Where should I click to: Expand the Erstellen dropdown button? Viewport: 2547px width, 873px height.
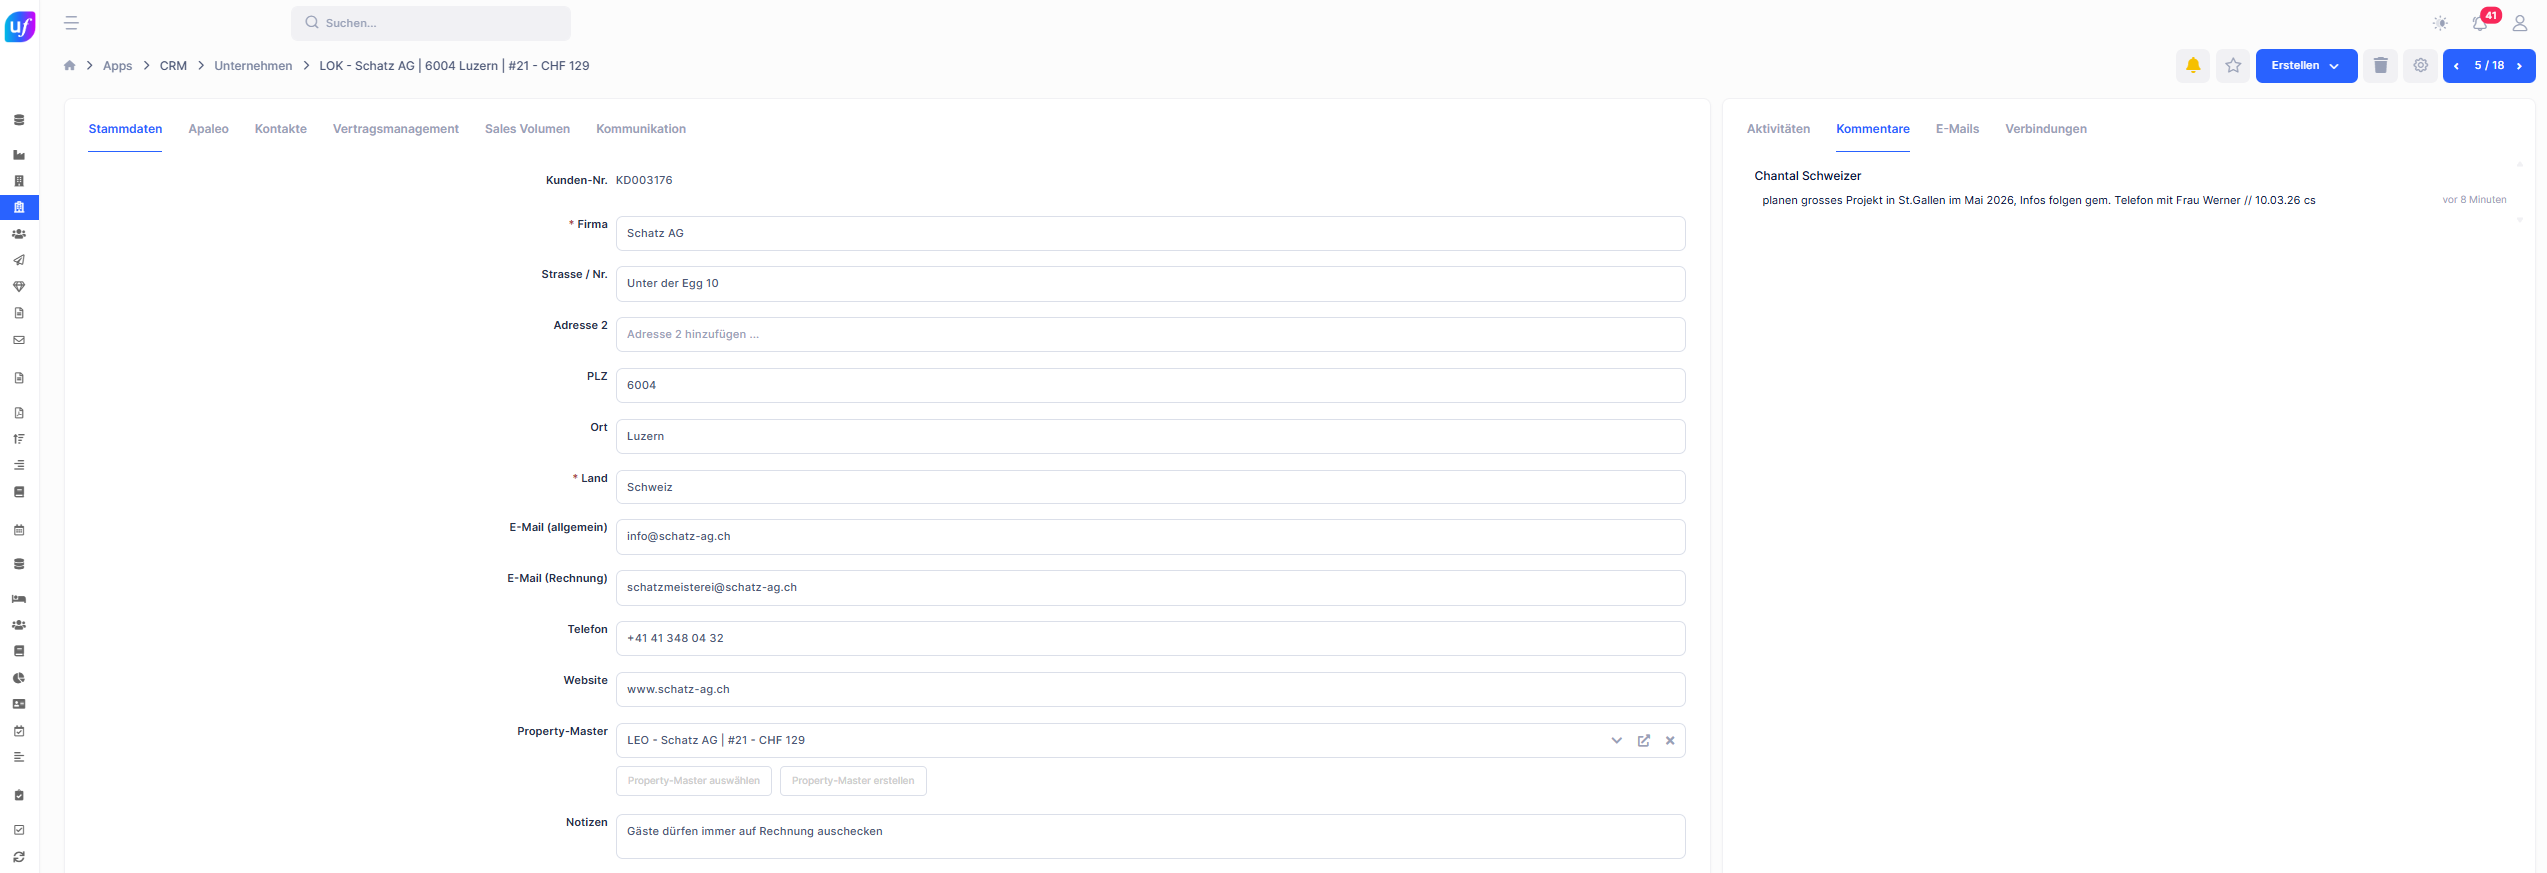[x=2306, y=66]
